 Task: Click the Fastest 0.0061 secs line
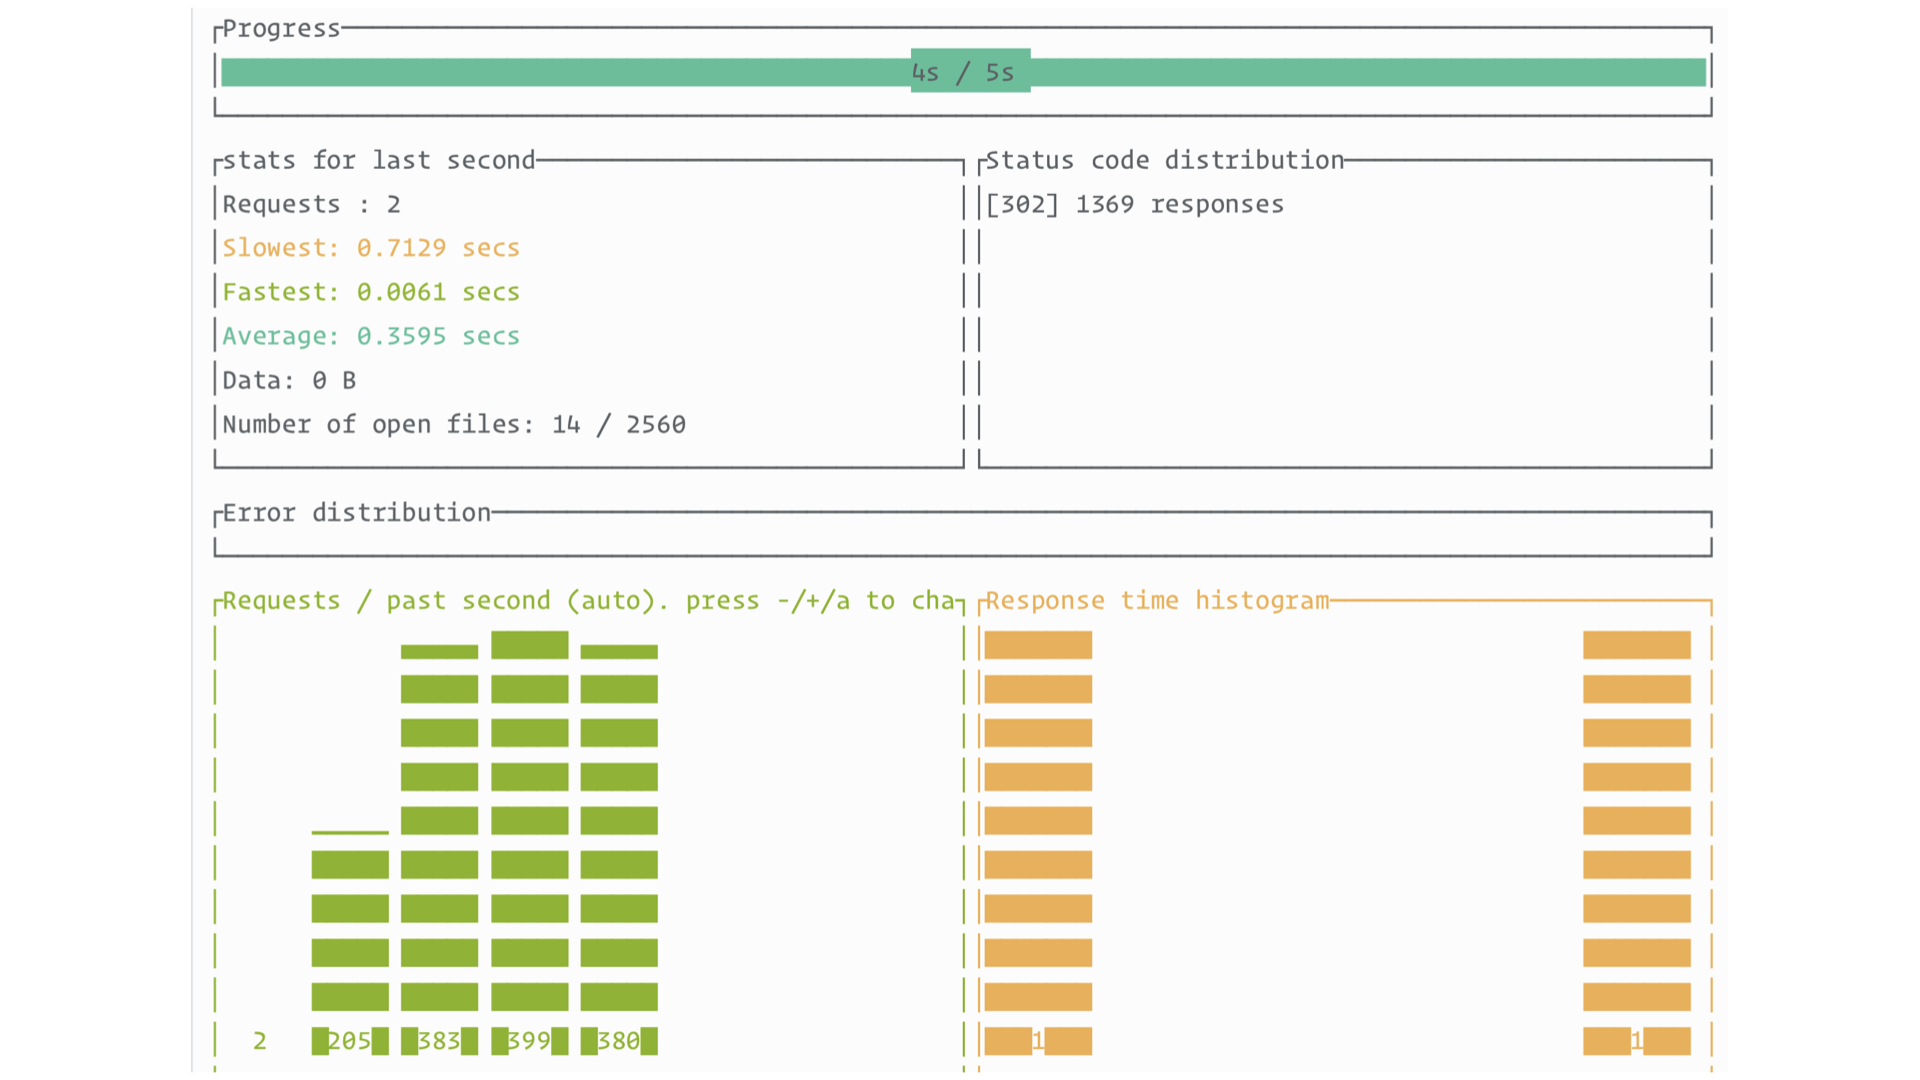click(370, 292)
